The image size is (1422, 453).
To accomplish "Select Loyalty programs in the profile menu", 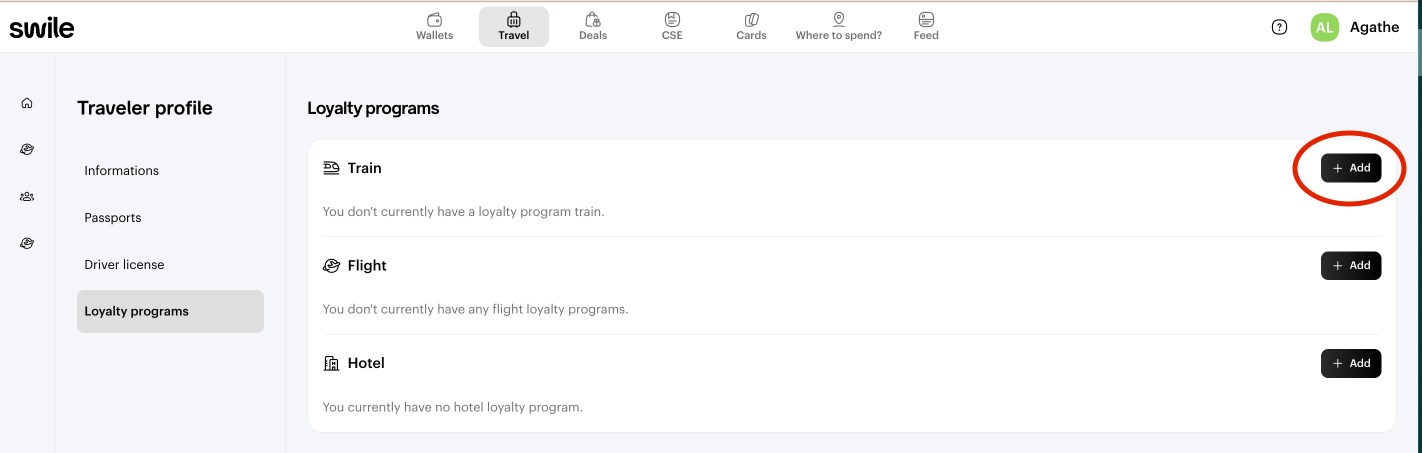I will (x=137, y=311).
